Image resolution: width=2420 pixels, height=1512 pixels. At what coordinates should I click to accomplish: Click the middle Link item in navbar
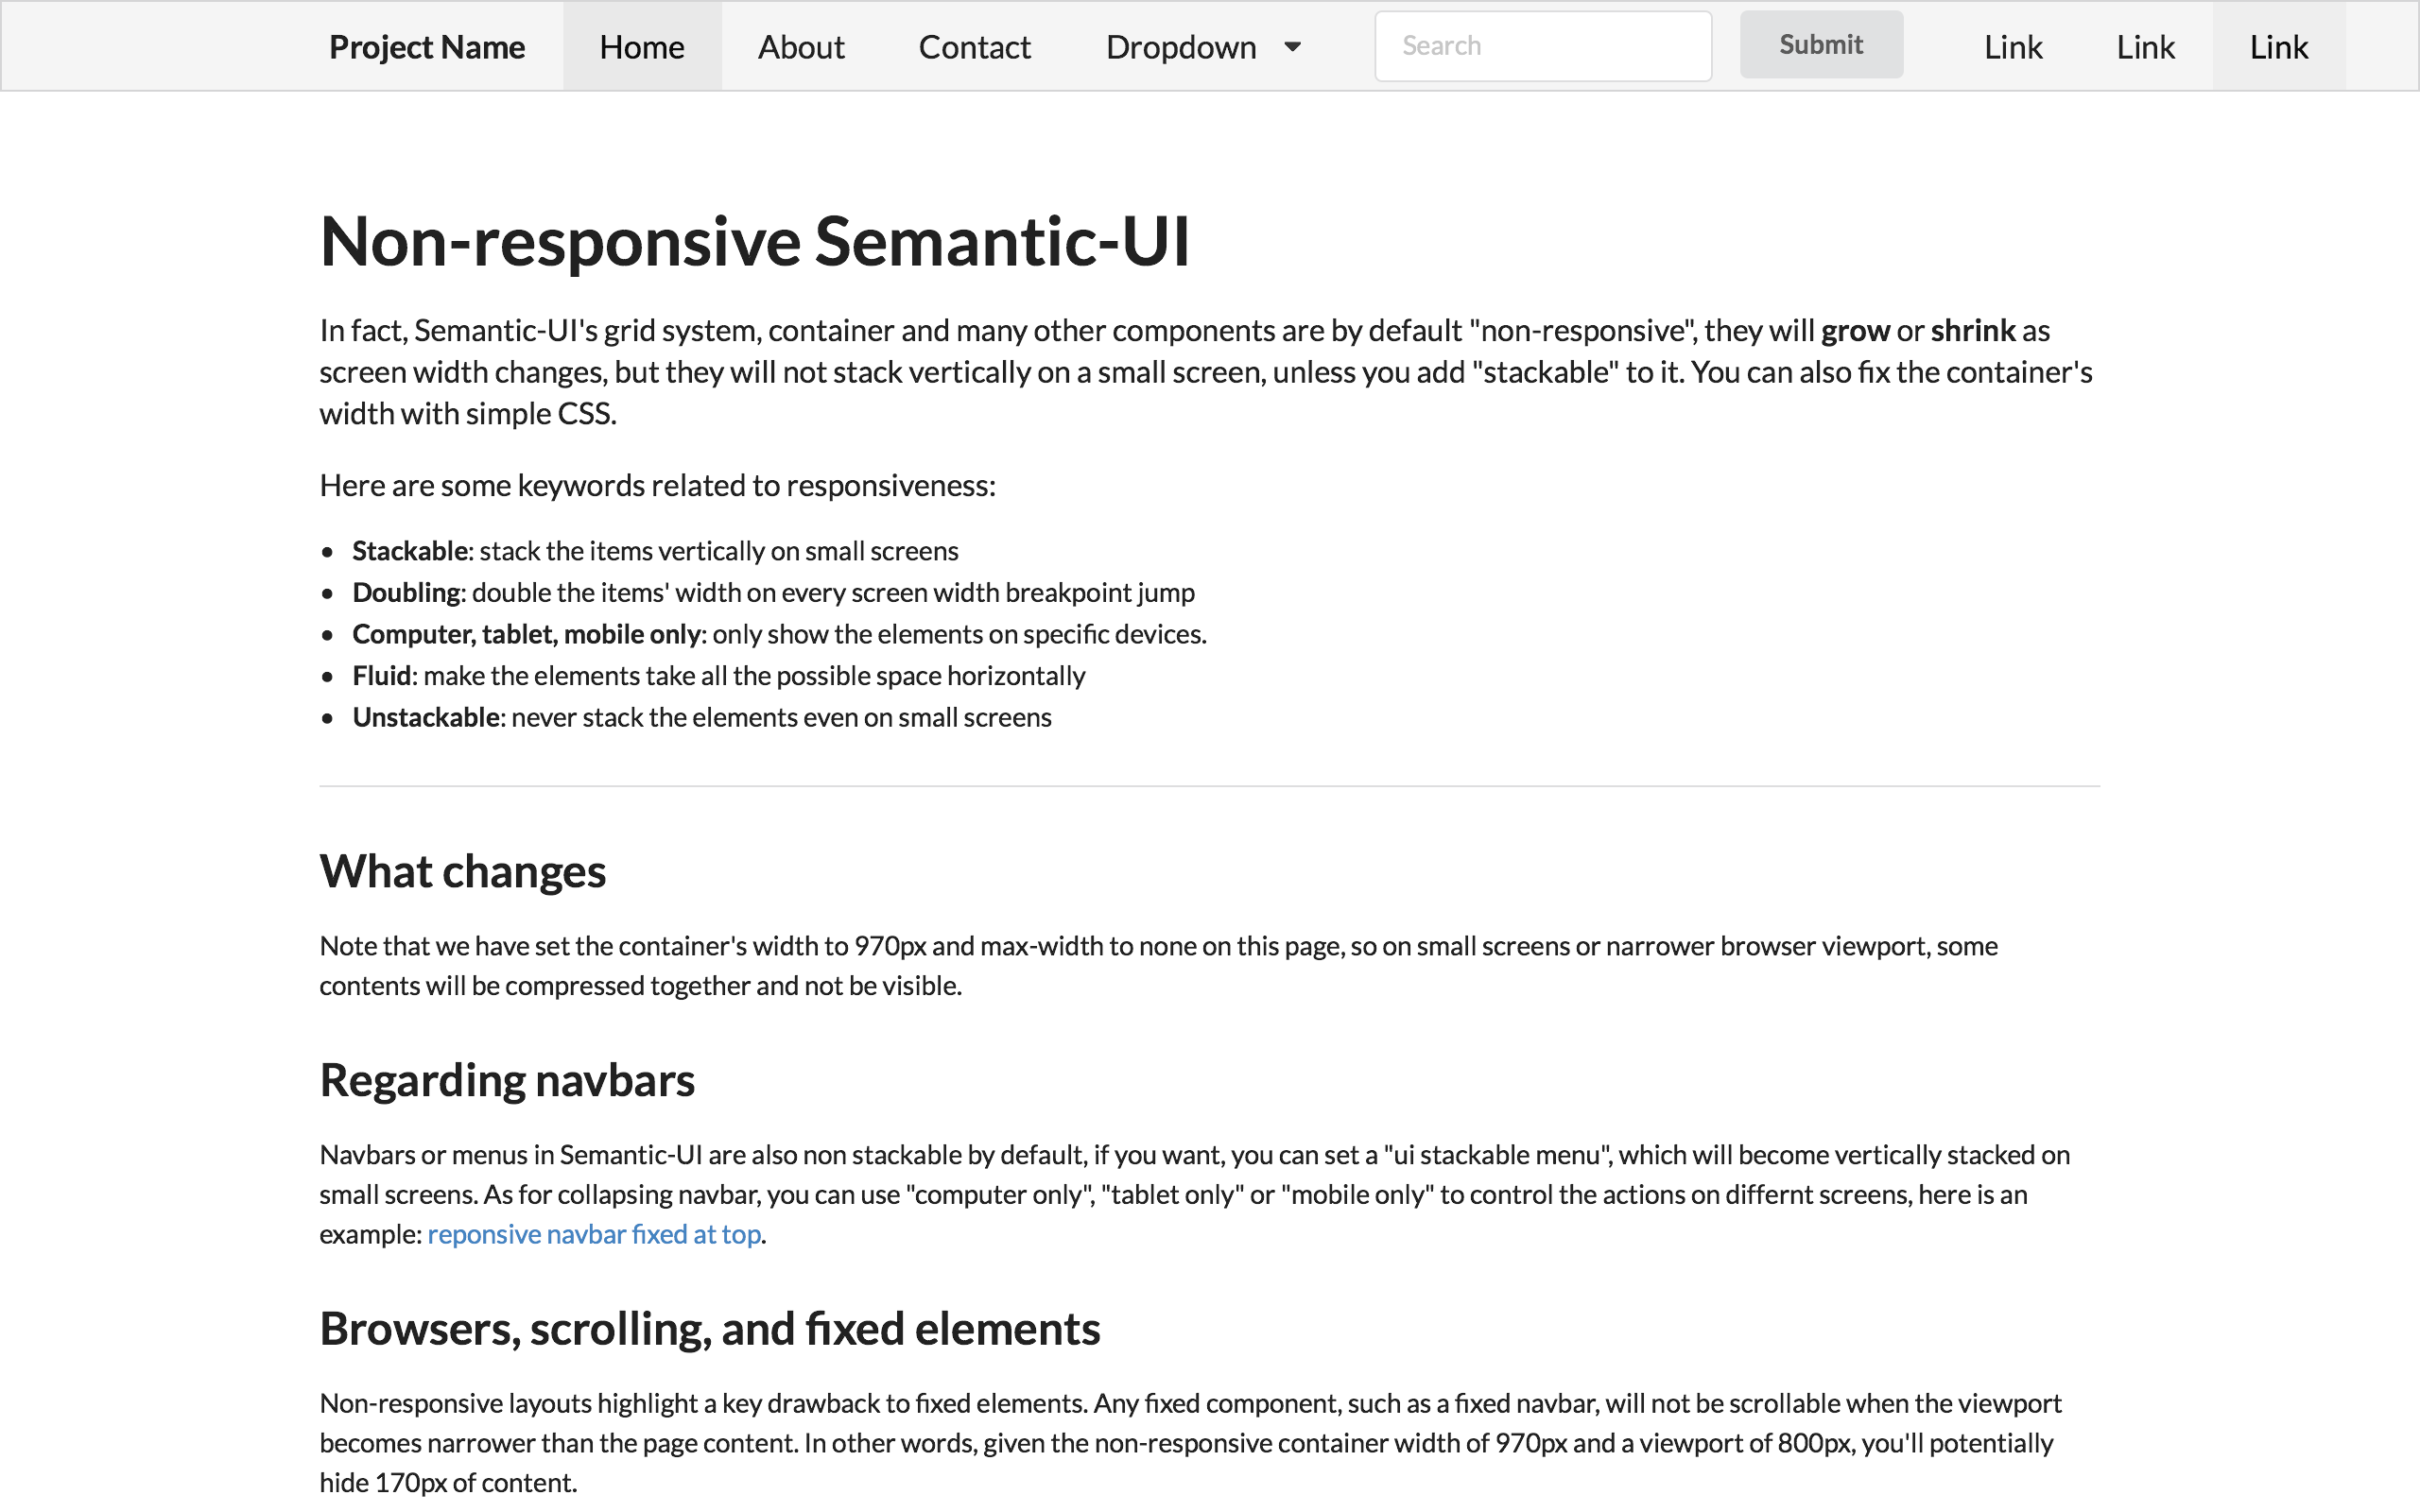2146,47
